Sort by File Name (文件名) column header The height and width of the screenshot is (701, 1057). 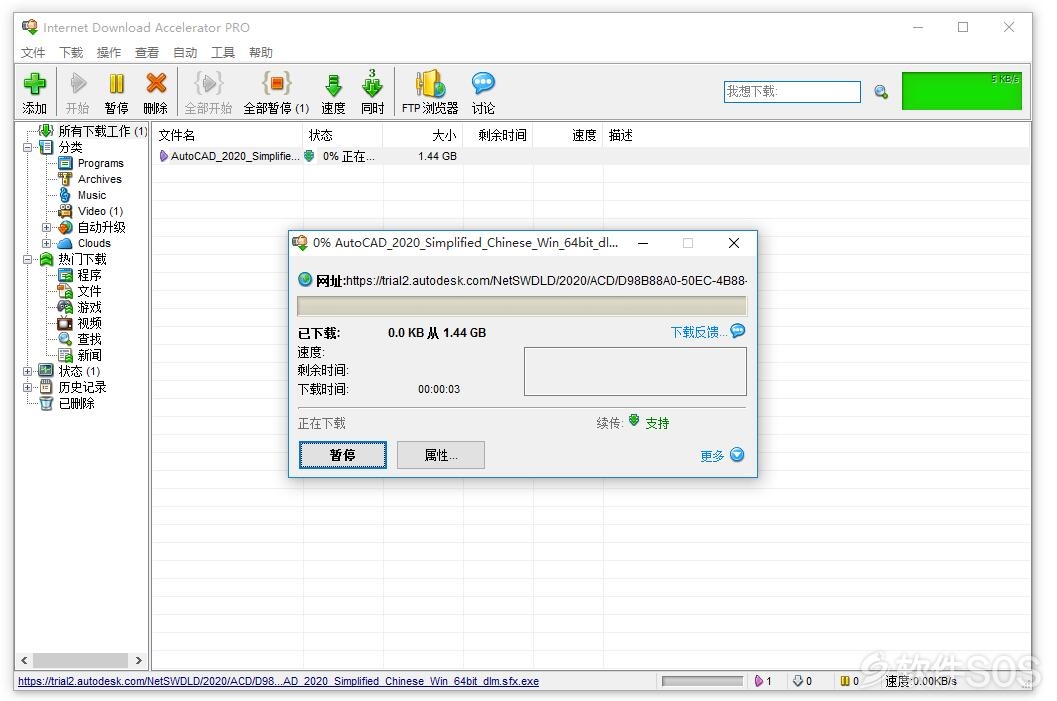pyautogui.click(x=228, y=135)
